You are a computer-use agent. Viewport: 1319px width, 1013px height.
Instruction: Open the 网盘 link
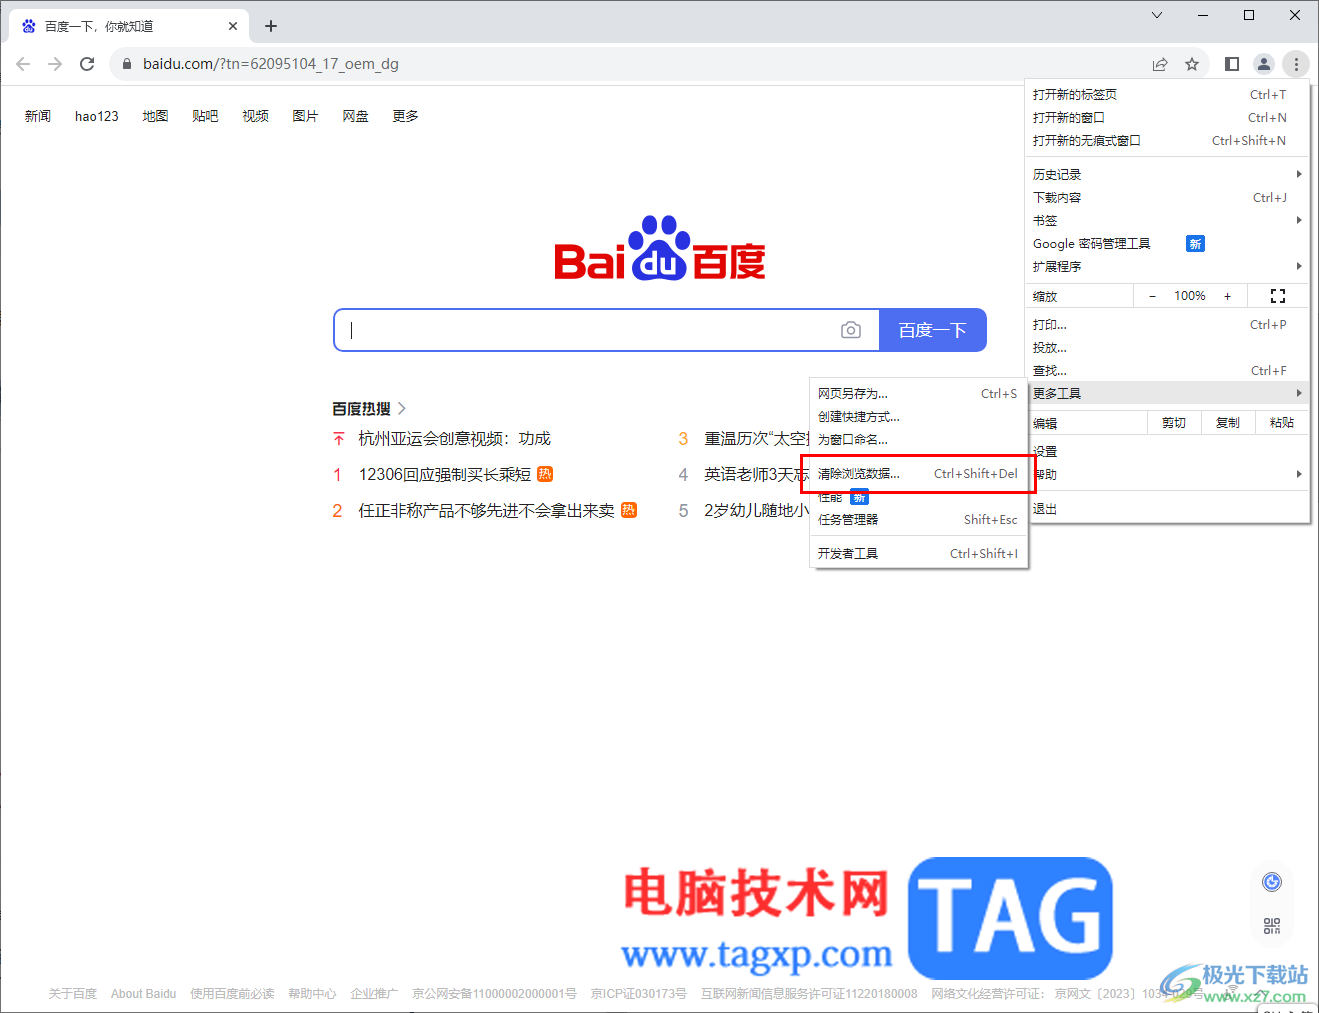pyautogui.click(x=355, y=116)
